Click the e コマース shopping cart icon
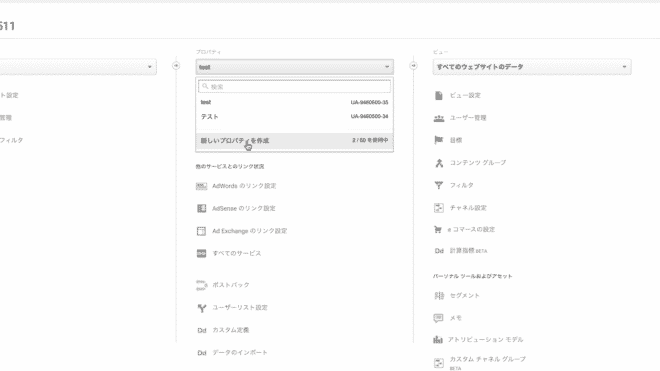The image size is (660, 371). 438,230
